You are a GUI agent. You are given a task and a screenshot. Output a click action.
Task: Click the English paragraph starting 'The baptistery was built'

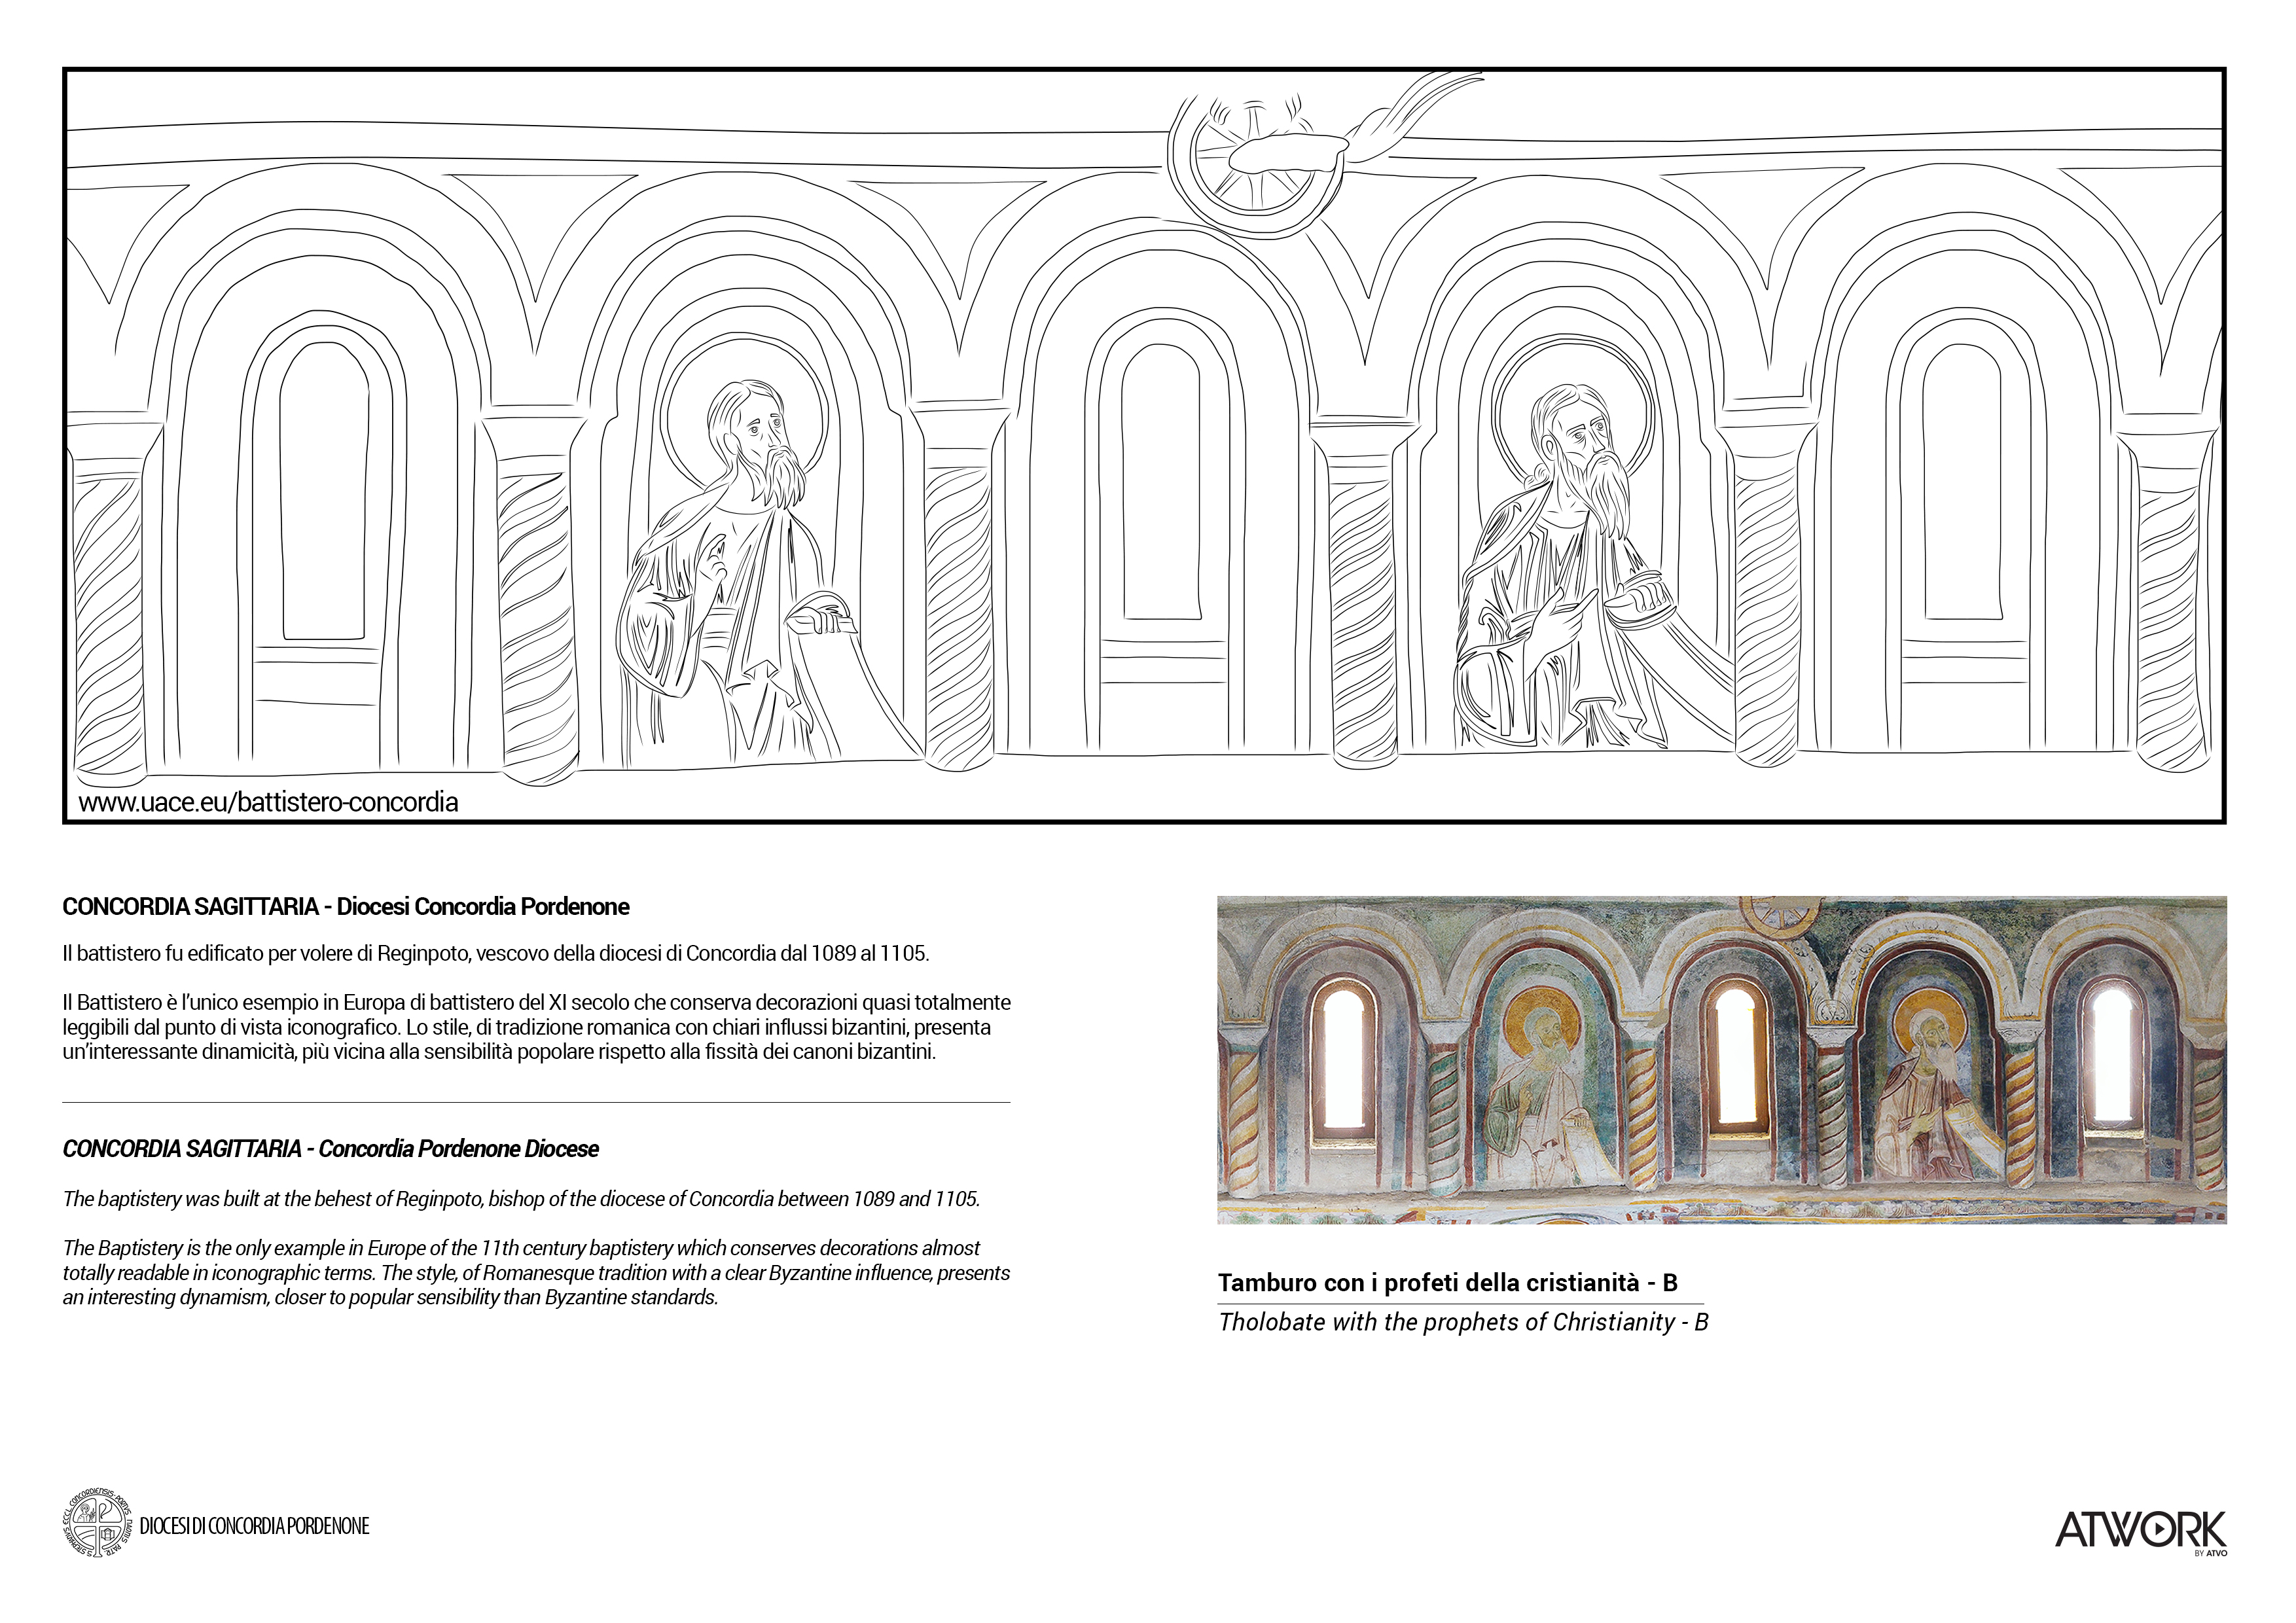pyautogui.click(x=521, y=1198)
